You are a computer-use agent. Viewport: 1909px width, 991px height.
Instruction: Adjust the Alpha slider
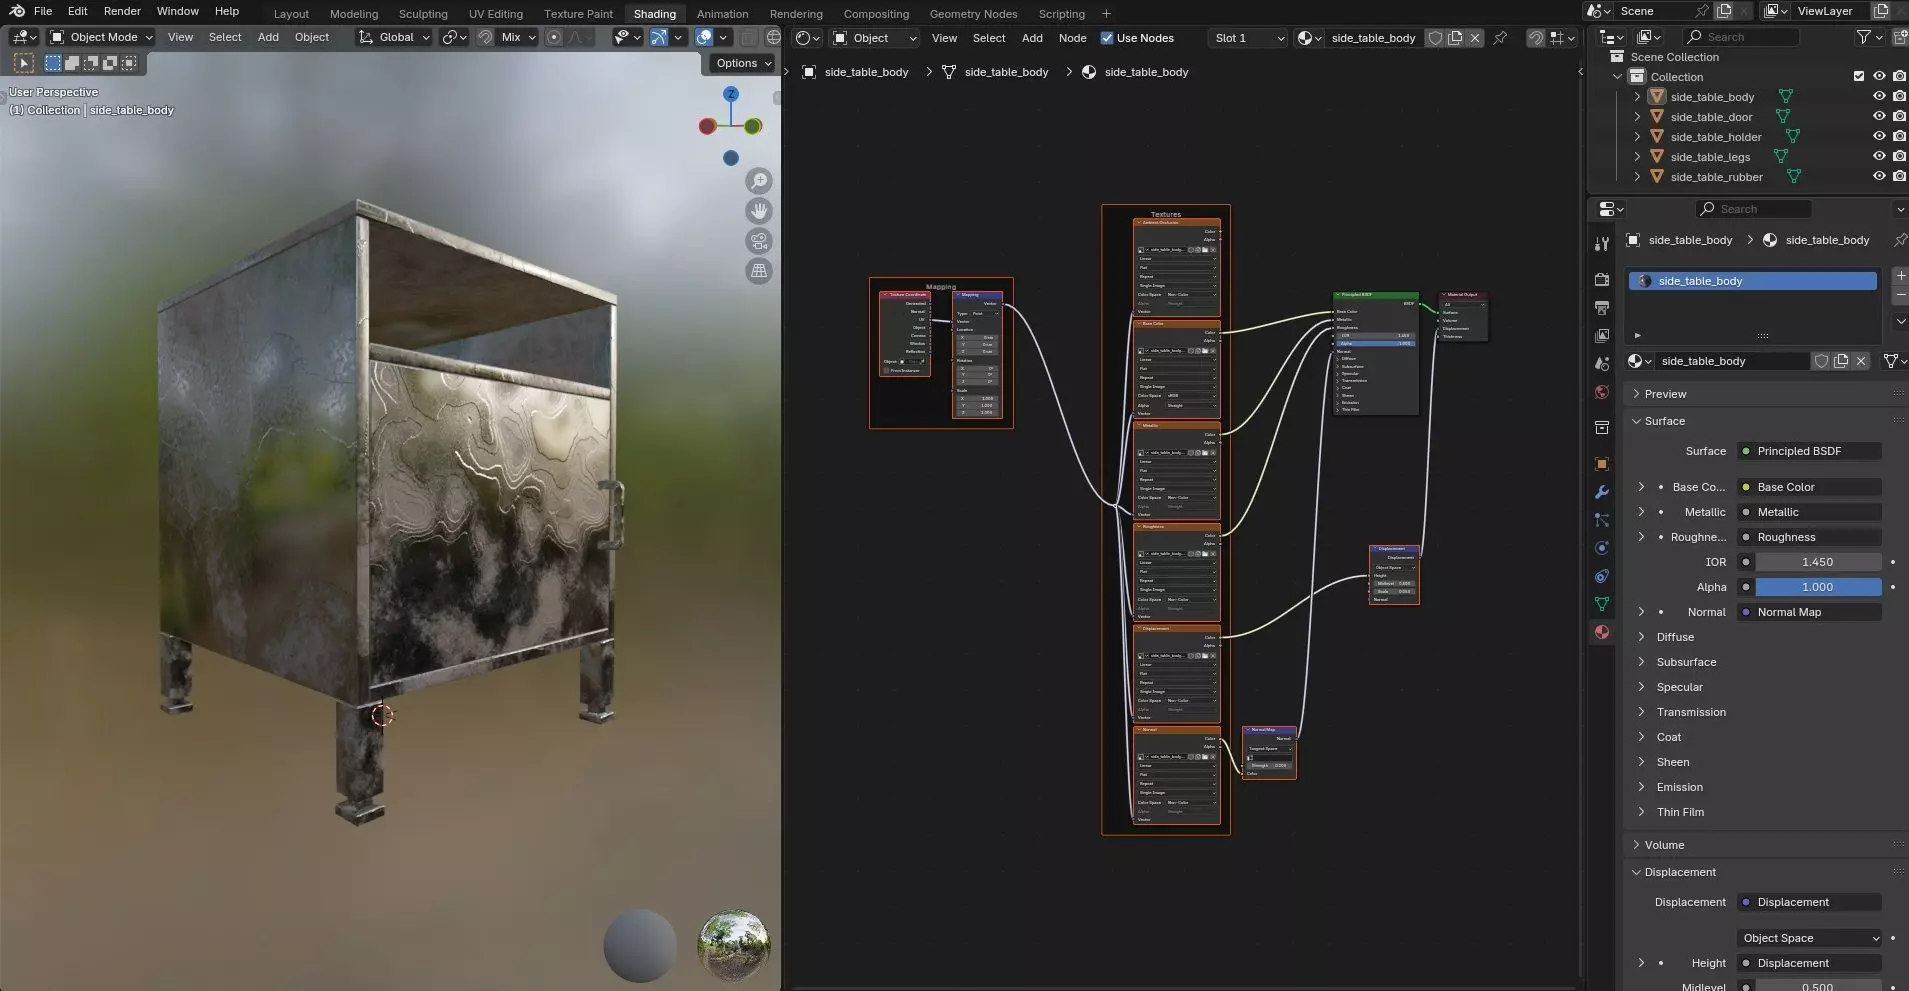pyautogui.click(x=1818, y=587)
